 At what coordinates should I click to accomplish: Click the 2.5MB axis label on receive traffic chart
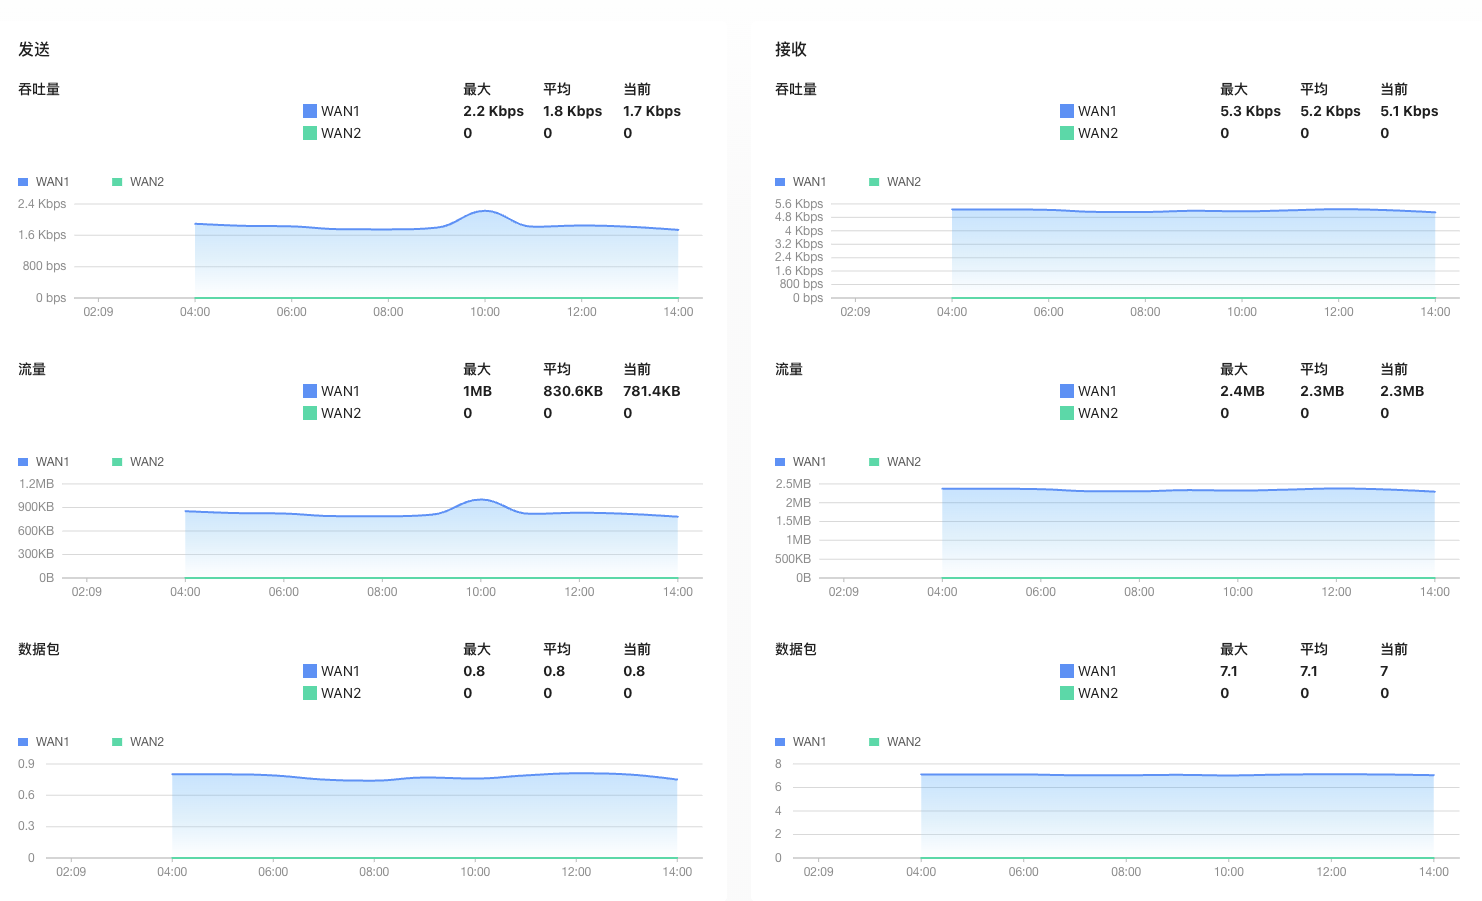pos(793,484)
